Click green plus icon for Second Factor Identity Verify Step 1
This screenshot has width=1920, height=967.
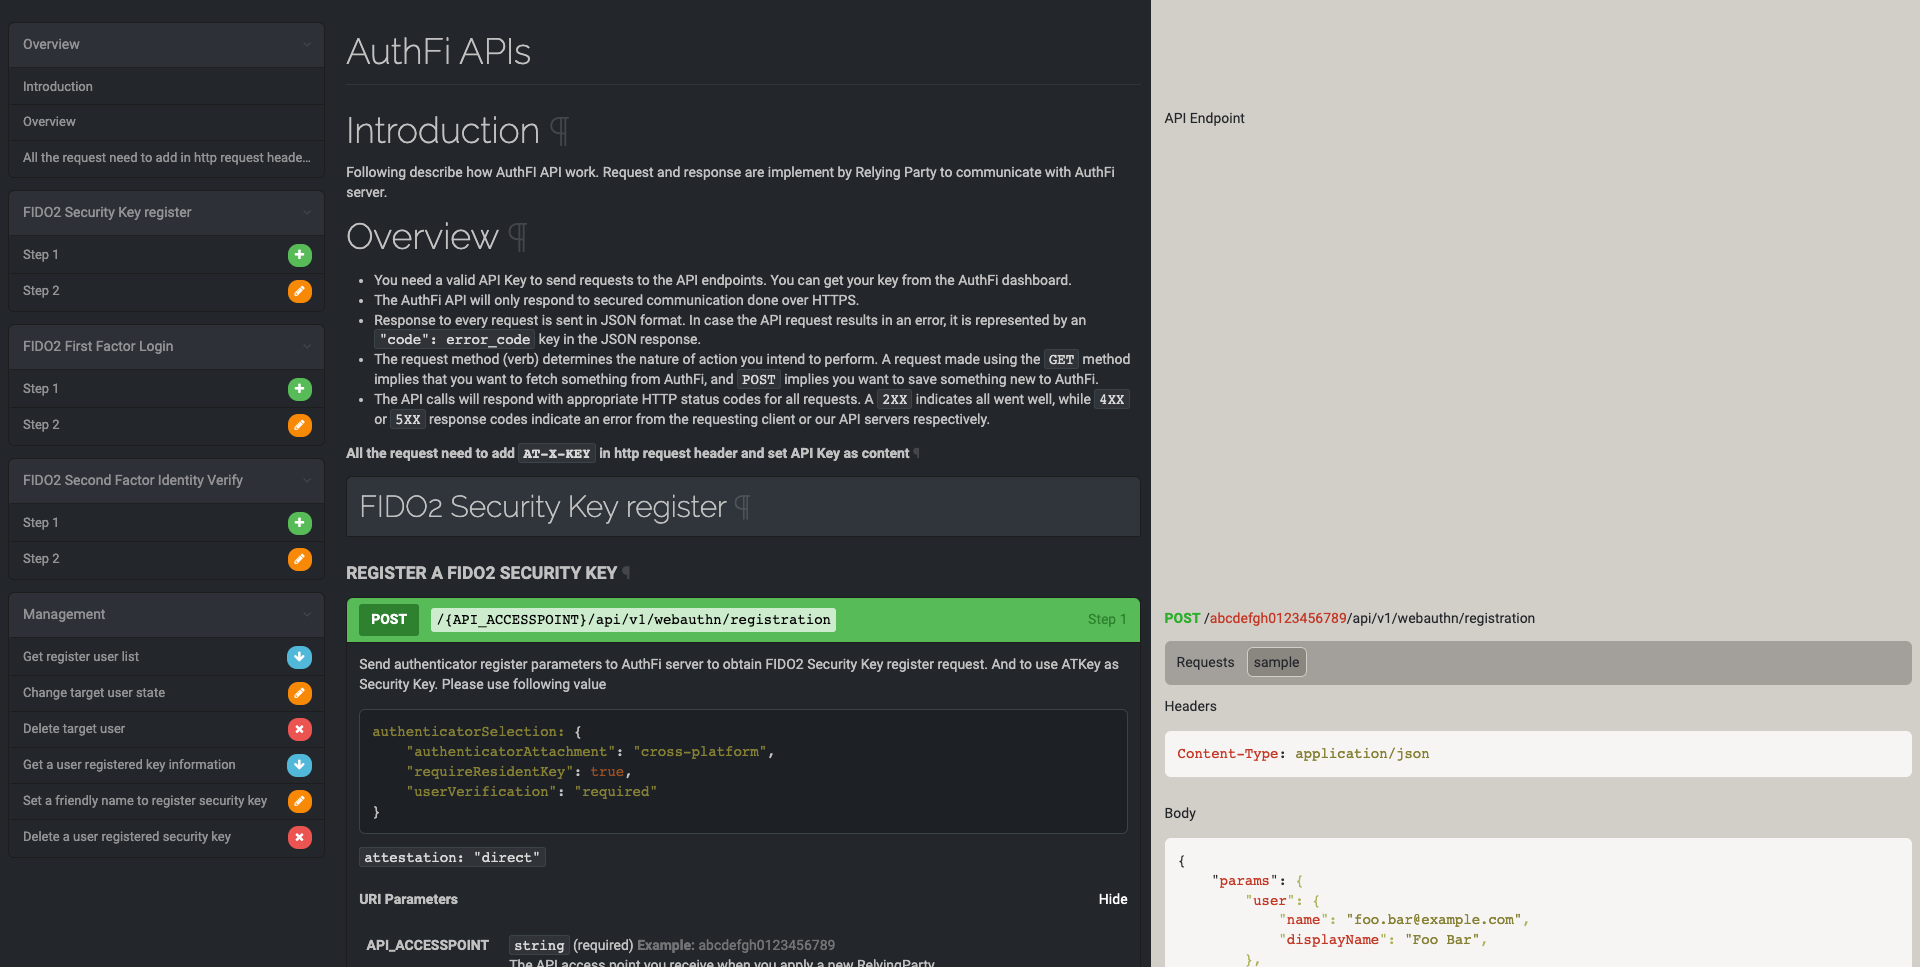pos(300,523)
